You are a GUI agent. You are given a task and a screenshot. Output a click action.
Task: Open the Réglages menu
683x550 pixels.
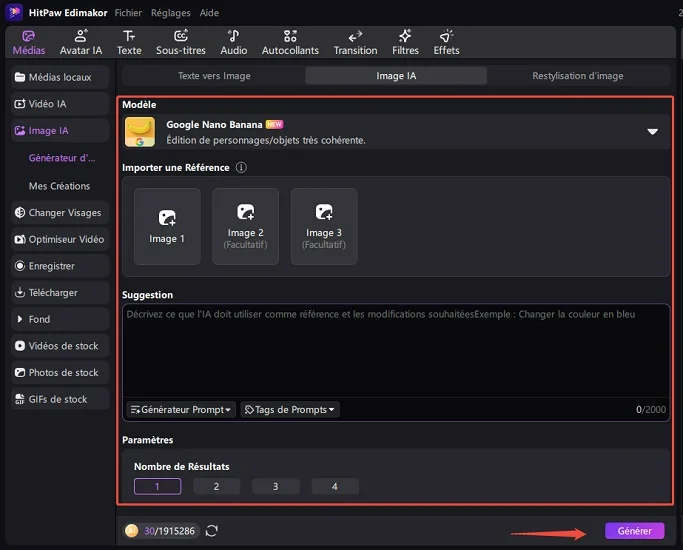(x=171, y=13)
